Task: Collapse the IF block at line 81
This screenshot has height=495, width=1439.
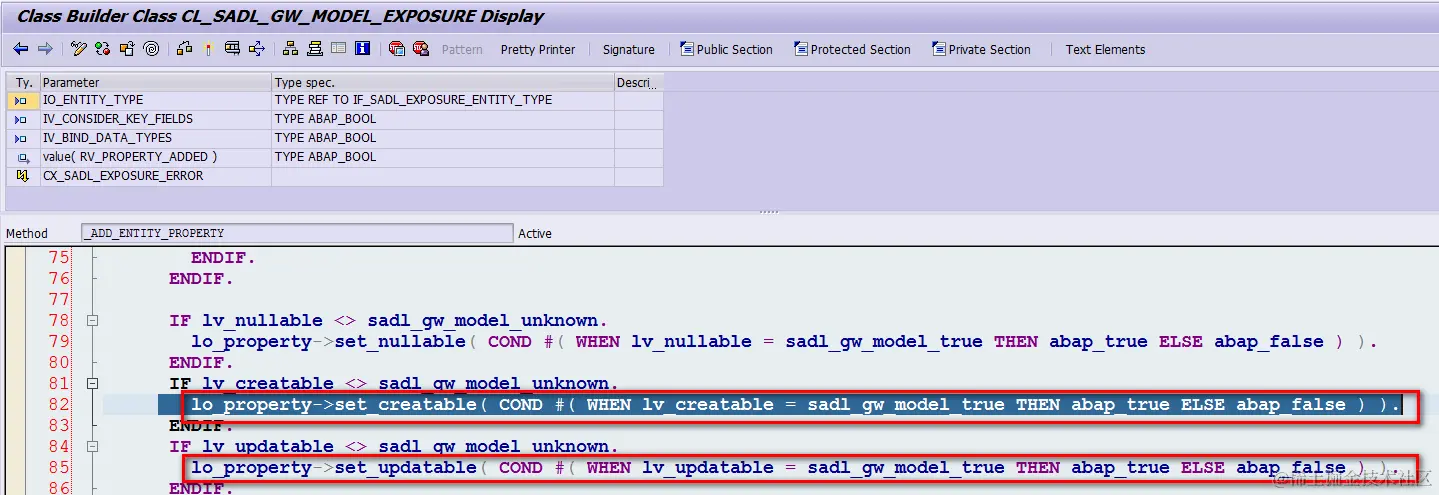Action: [x=92, y=384]
